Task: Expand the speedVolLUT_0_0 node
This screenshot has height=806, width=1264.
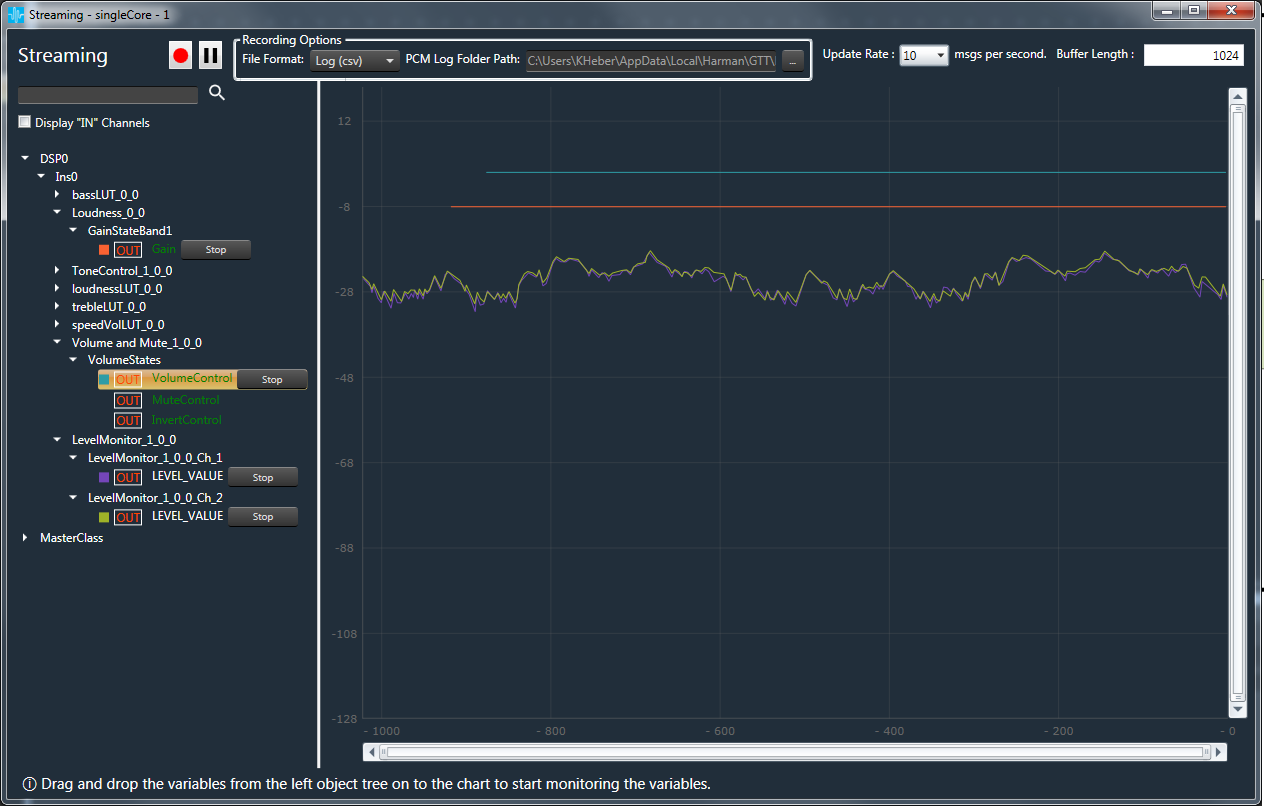Action: pyautogui.click(x=57, y=324)
